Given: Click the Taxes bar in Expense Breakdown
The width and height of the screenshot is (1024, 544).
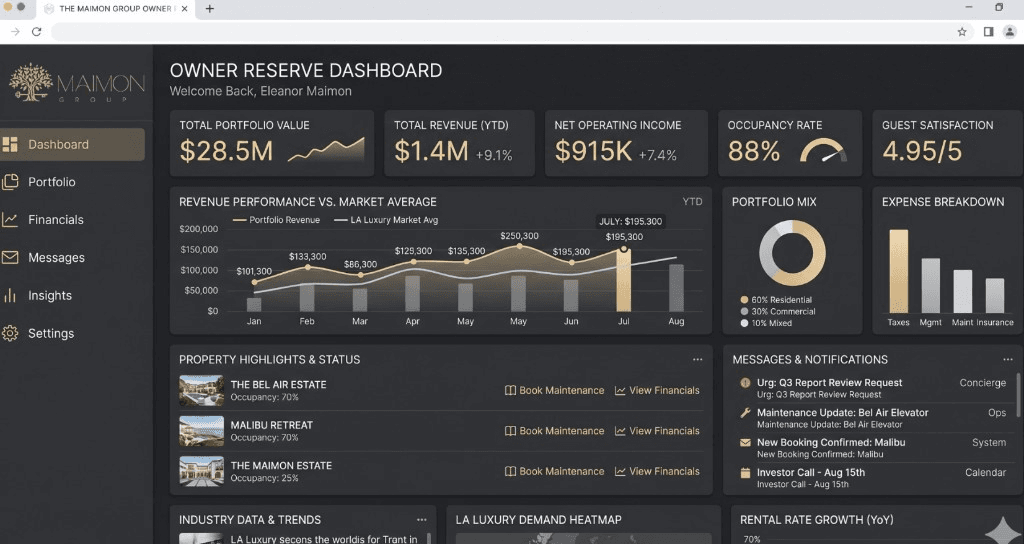Looking at the screenshot, I should click(899, 271).
